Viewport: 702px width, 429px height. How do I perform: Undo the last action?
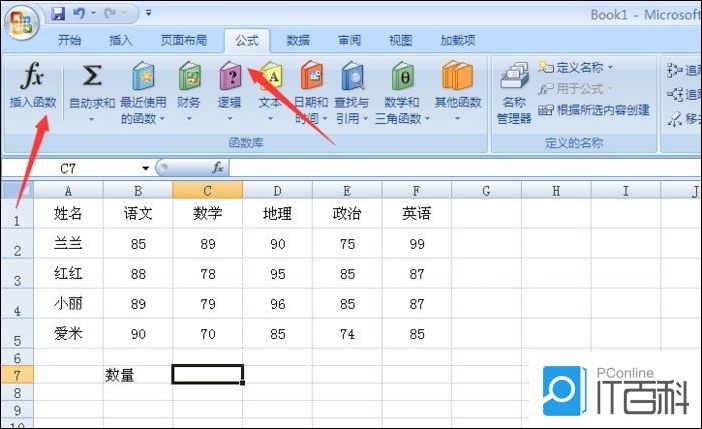(x=79, y=13)
